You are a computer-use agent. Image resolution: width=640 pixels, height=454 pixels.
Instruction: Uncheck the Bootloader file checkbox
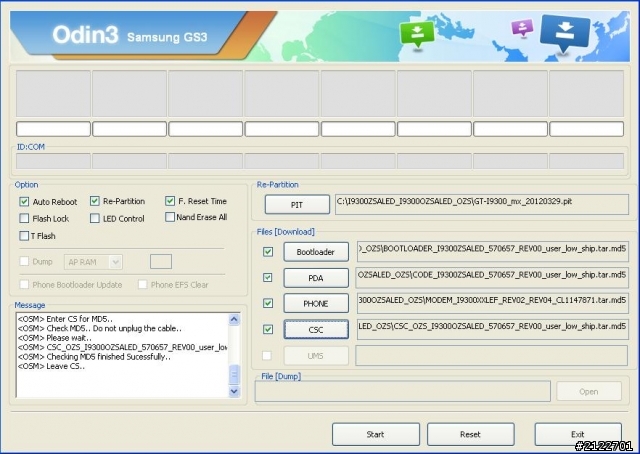(x=268, y=252)
